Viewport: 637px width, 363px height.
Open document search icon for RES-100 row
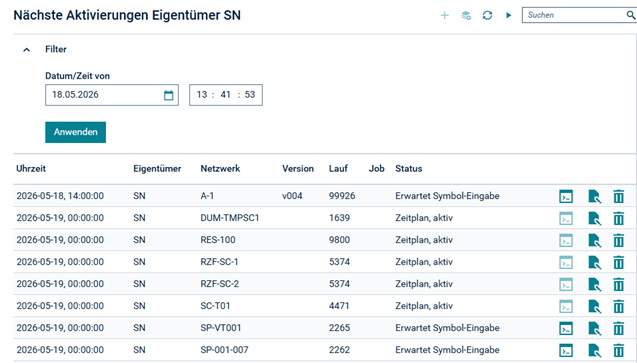(594, 240)
